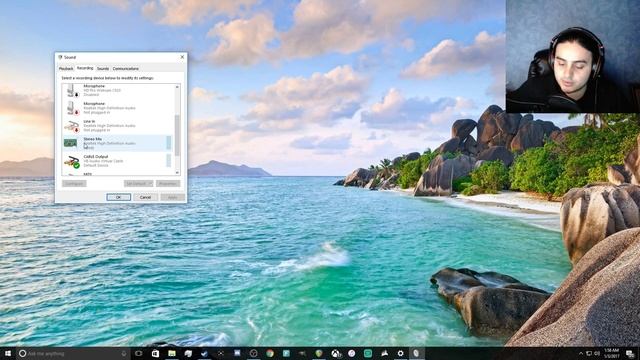Click the device list scrollbar thumb
The height and width of the screenshot is (360, 640).
click(x=177, y=135)
